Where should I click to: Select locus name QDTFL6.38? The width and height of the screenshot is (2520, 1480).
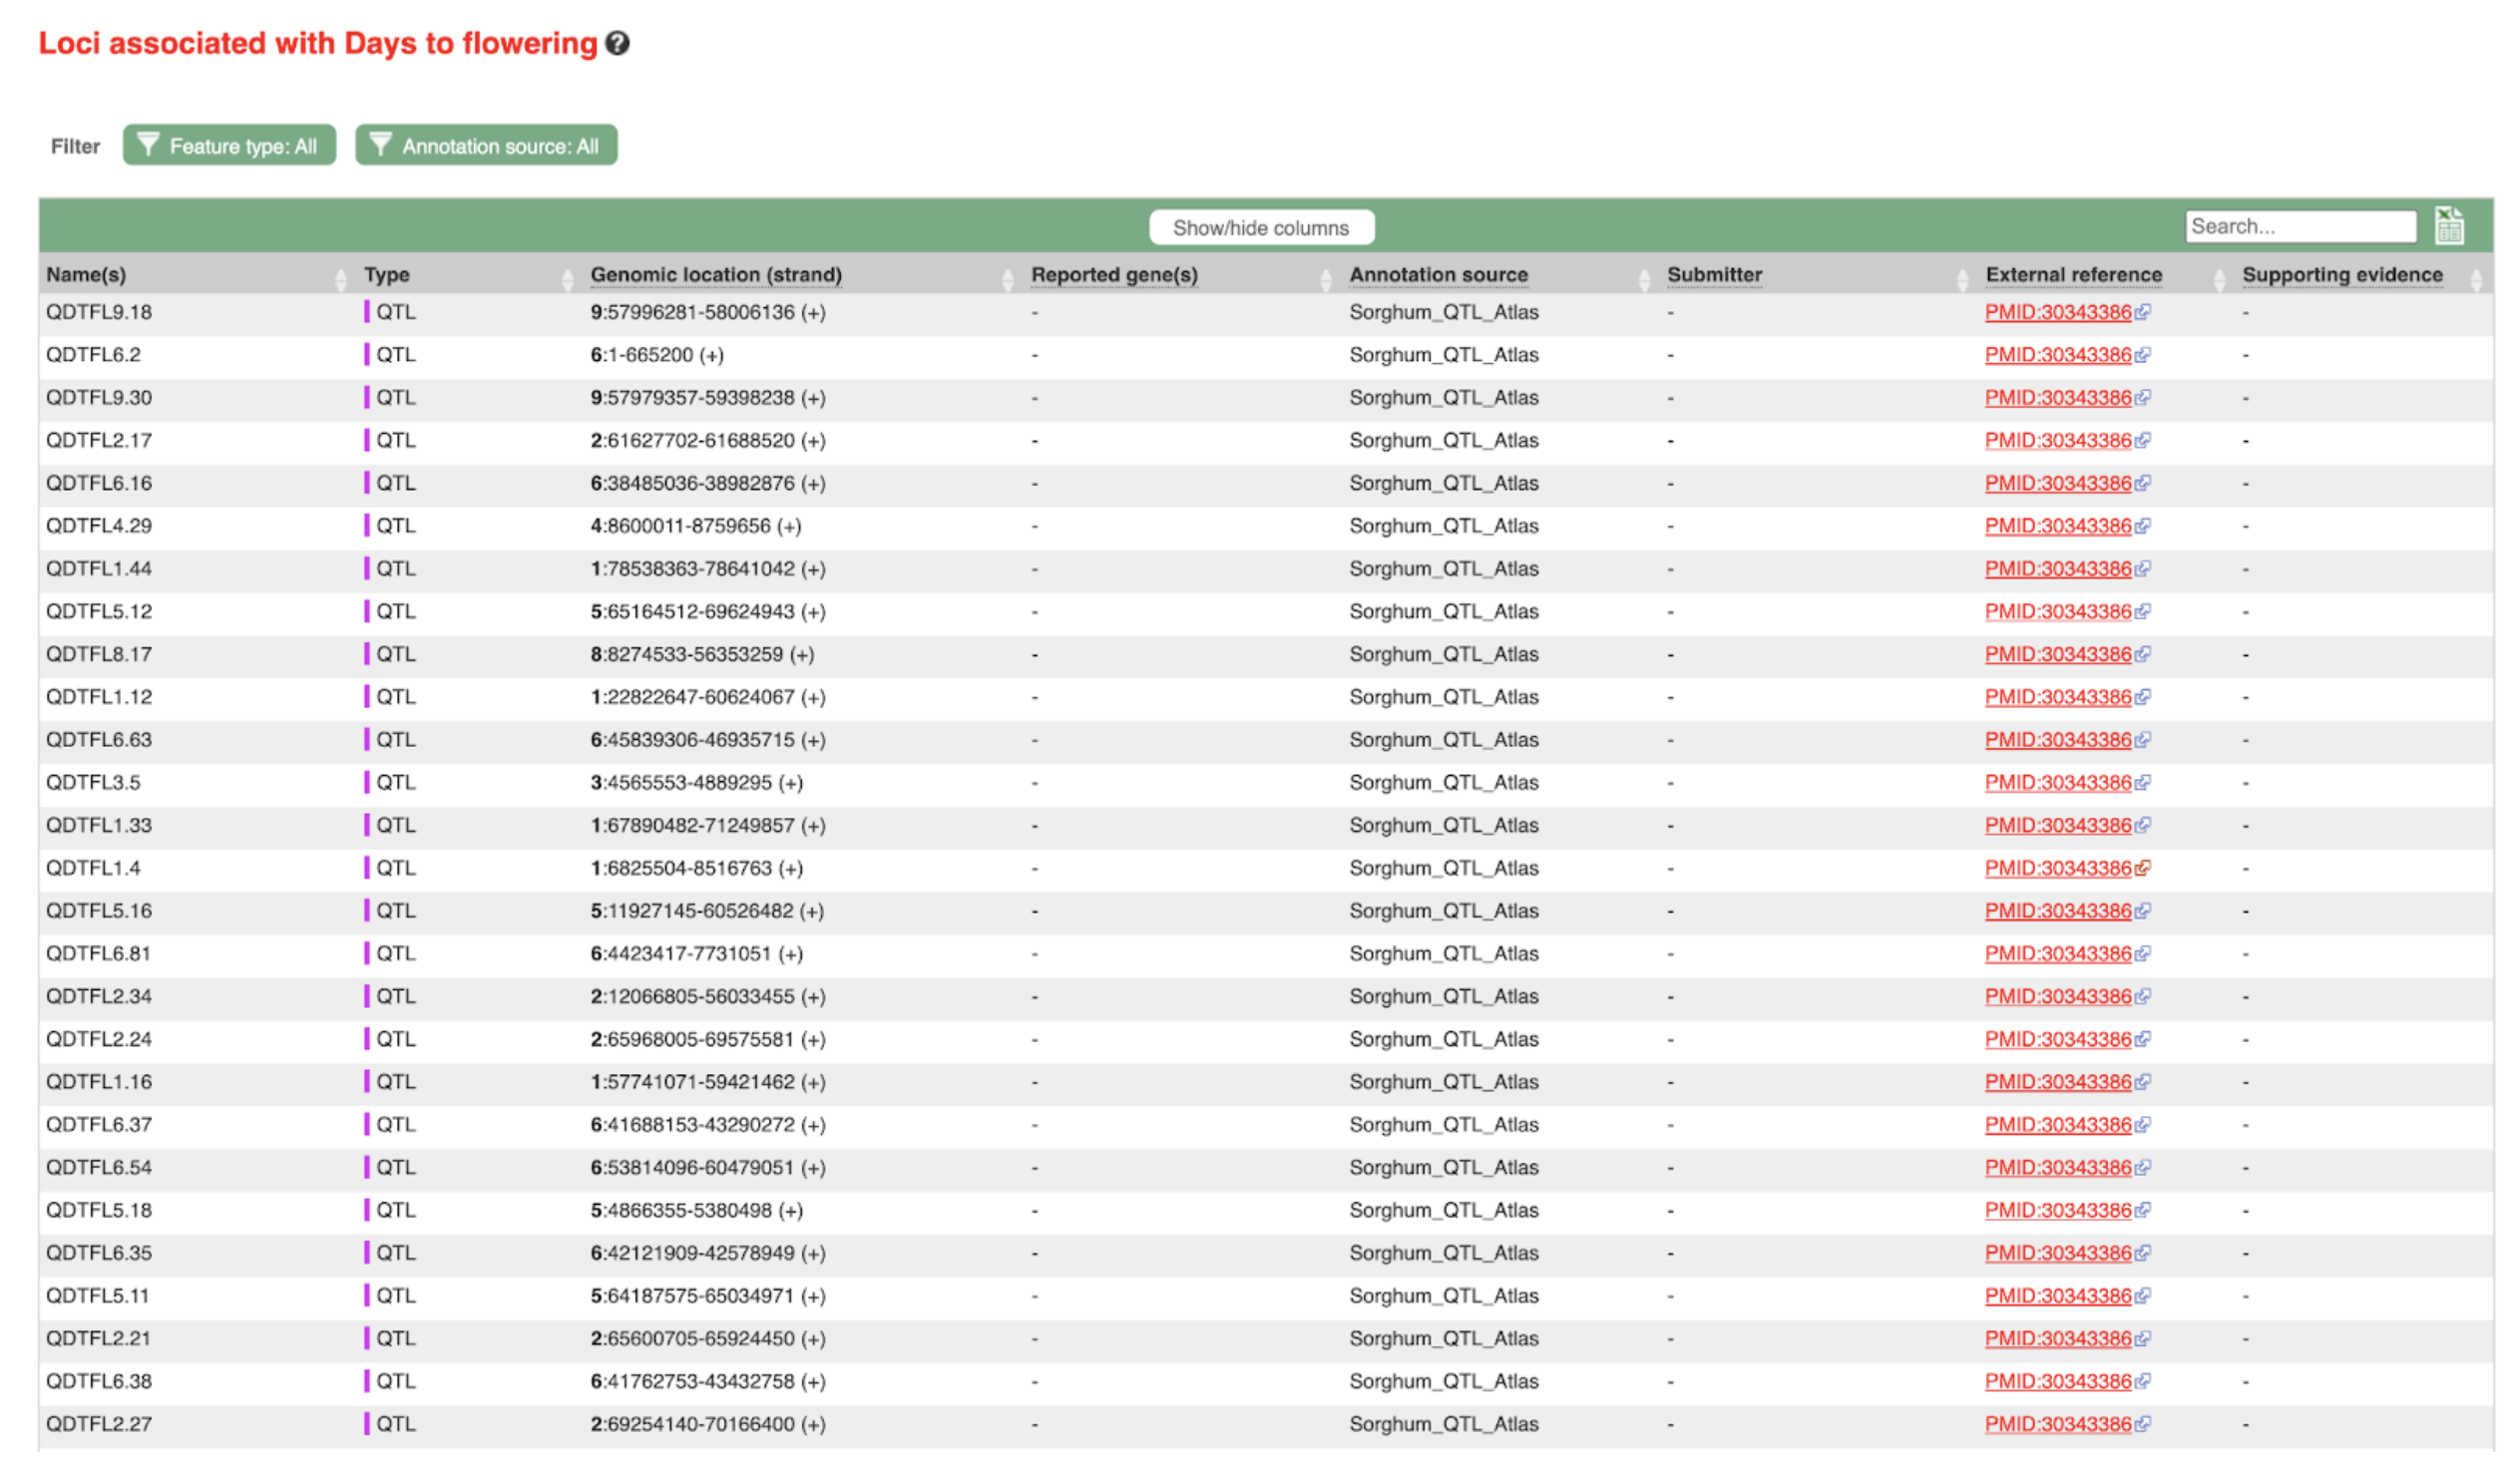(x=99, y=1381)
